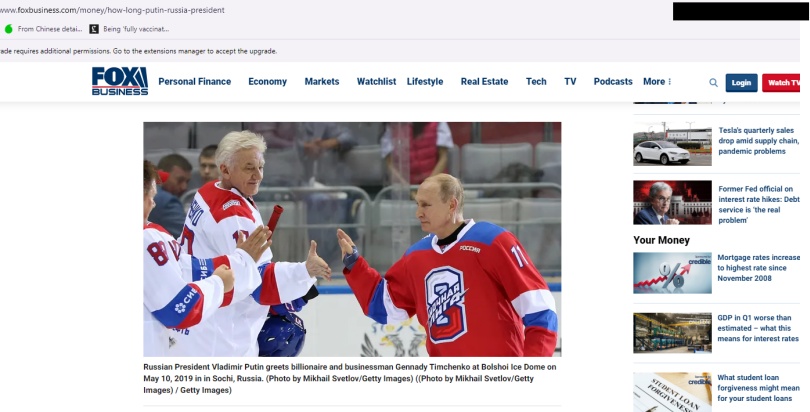Open the mortgage rates Credible thumbnail
810x412 pixels.
(672, 272)
